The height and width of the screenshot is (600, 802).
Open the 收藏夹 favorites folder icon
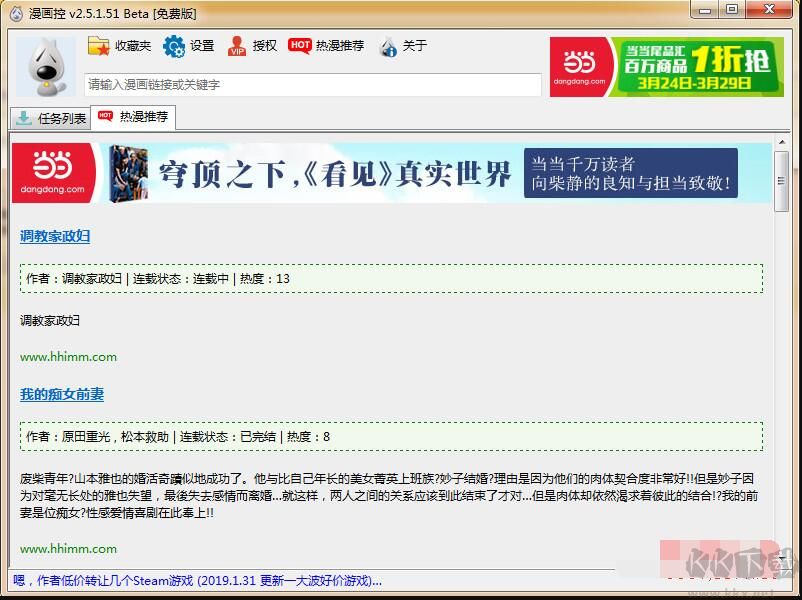(x=100, y=46)
